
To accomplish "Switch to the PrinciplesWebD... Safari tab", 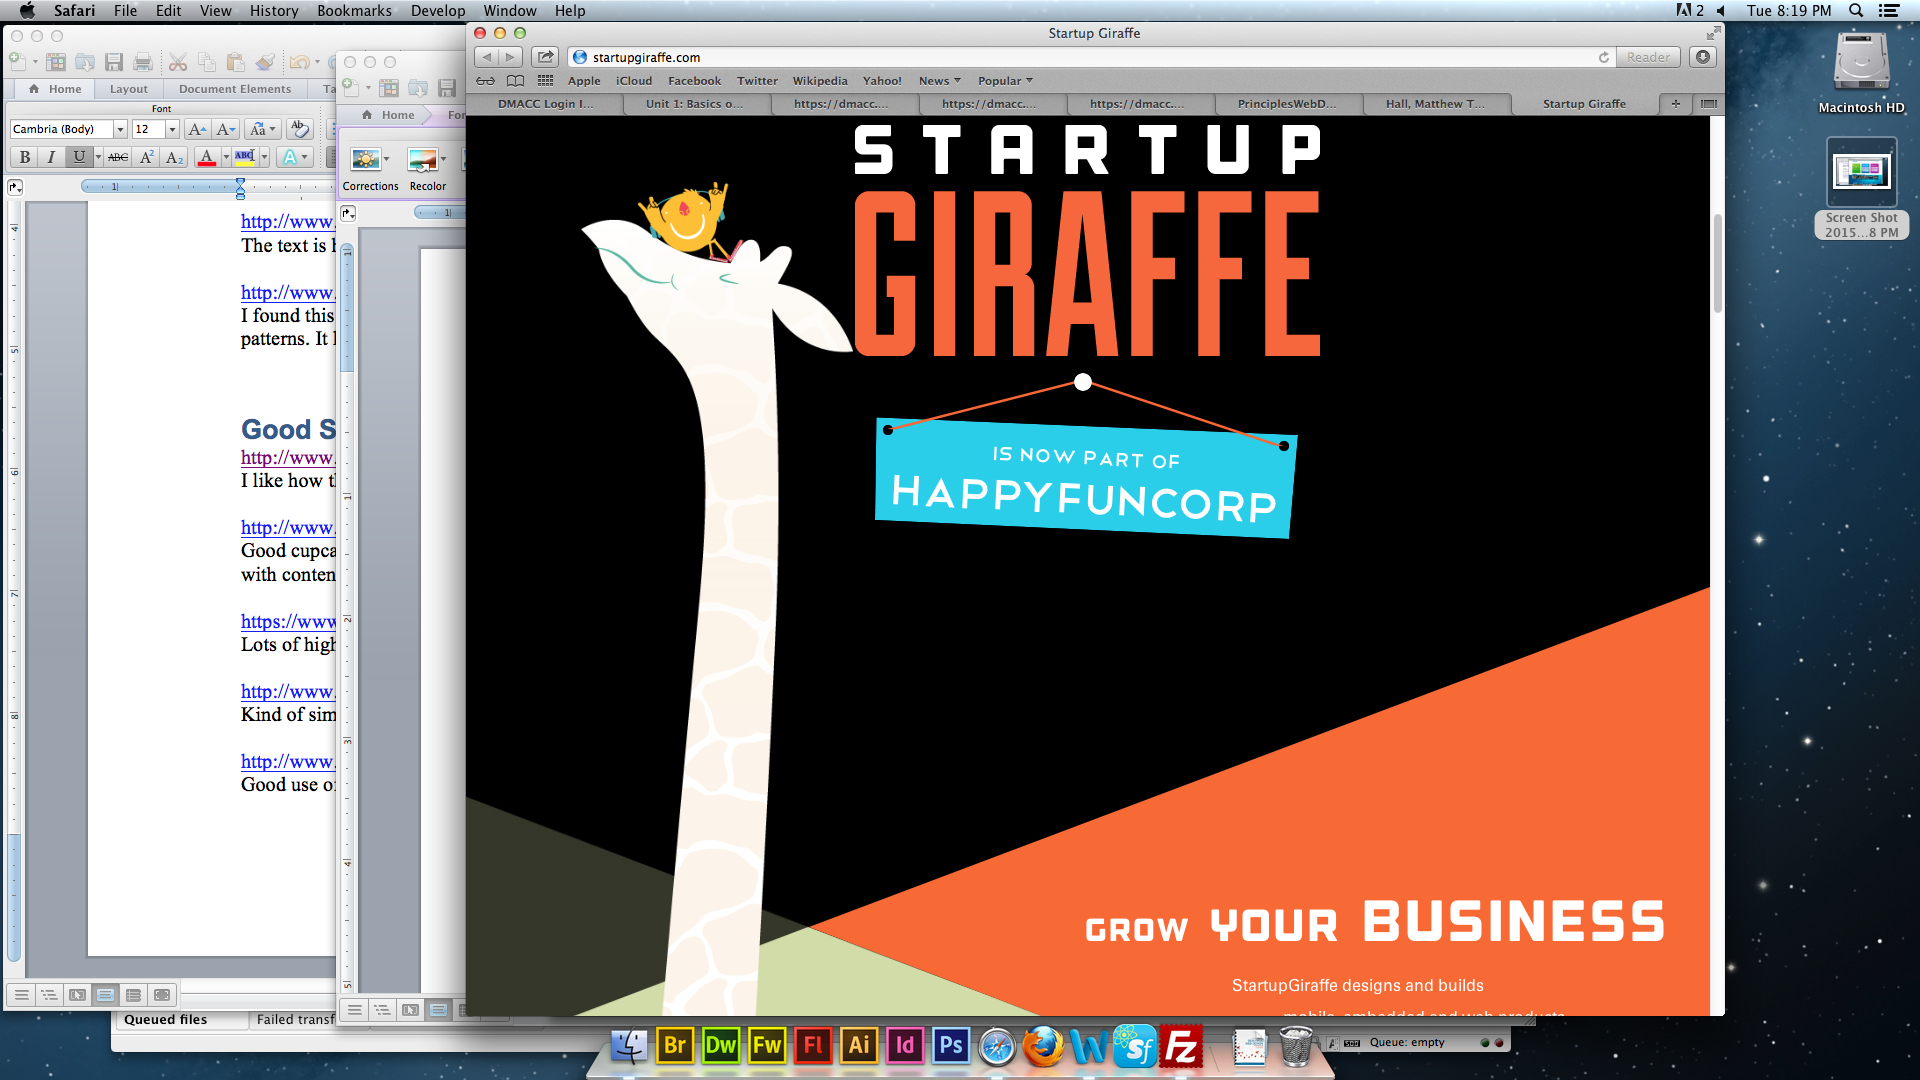I will point(1286,104).
